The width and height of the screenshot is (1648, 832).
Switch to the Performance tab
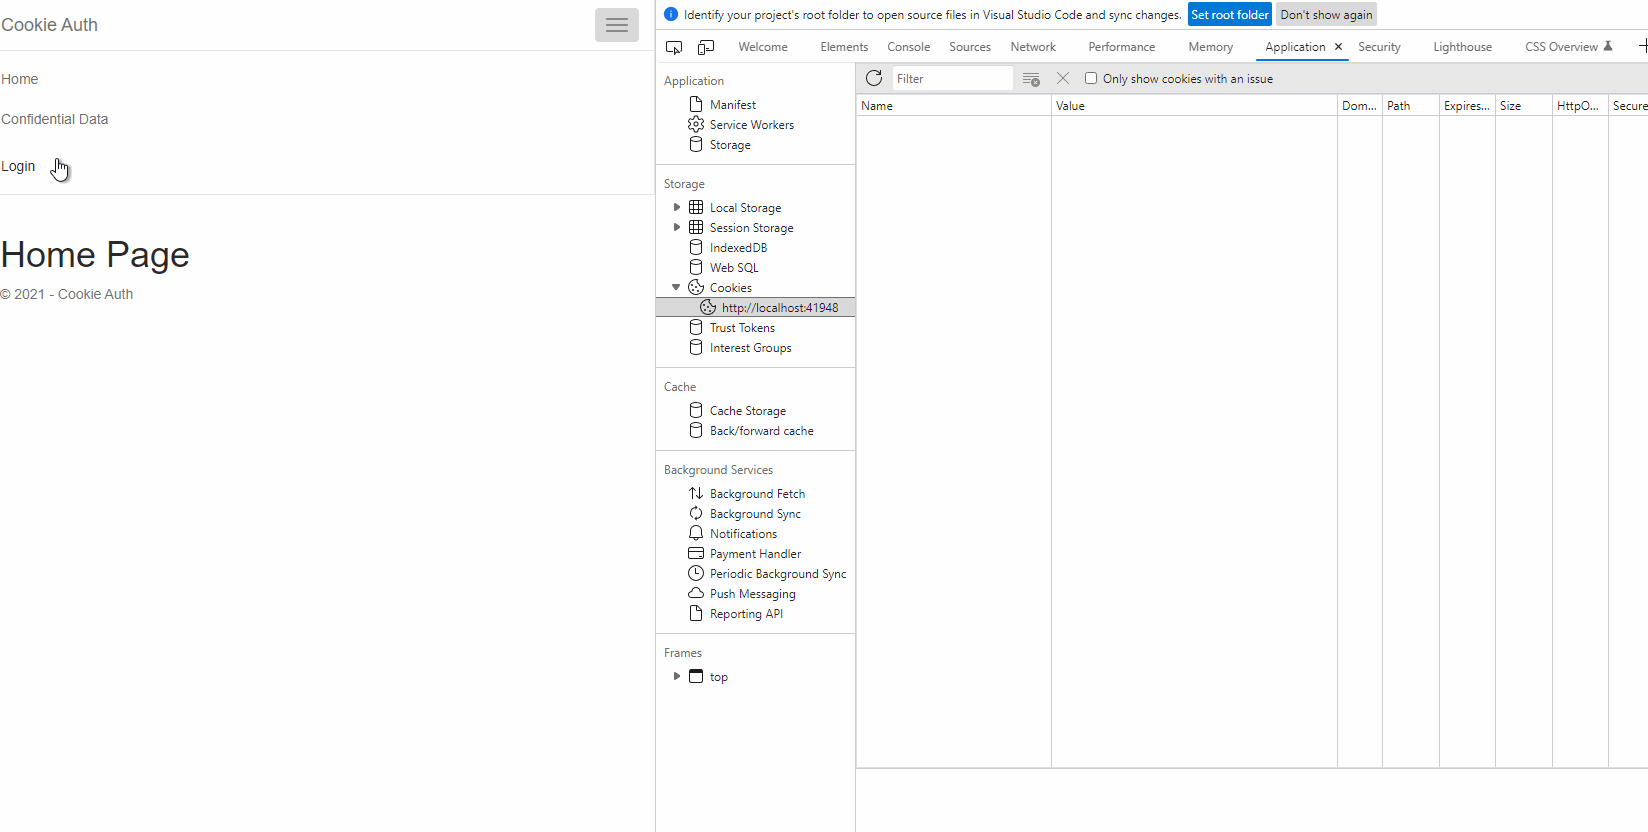(x=1121, y=47)
